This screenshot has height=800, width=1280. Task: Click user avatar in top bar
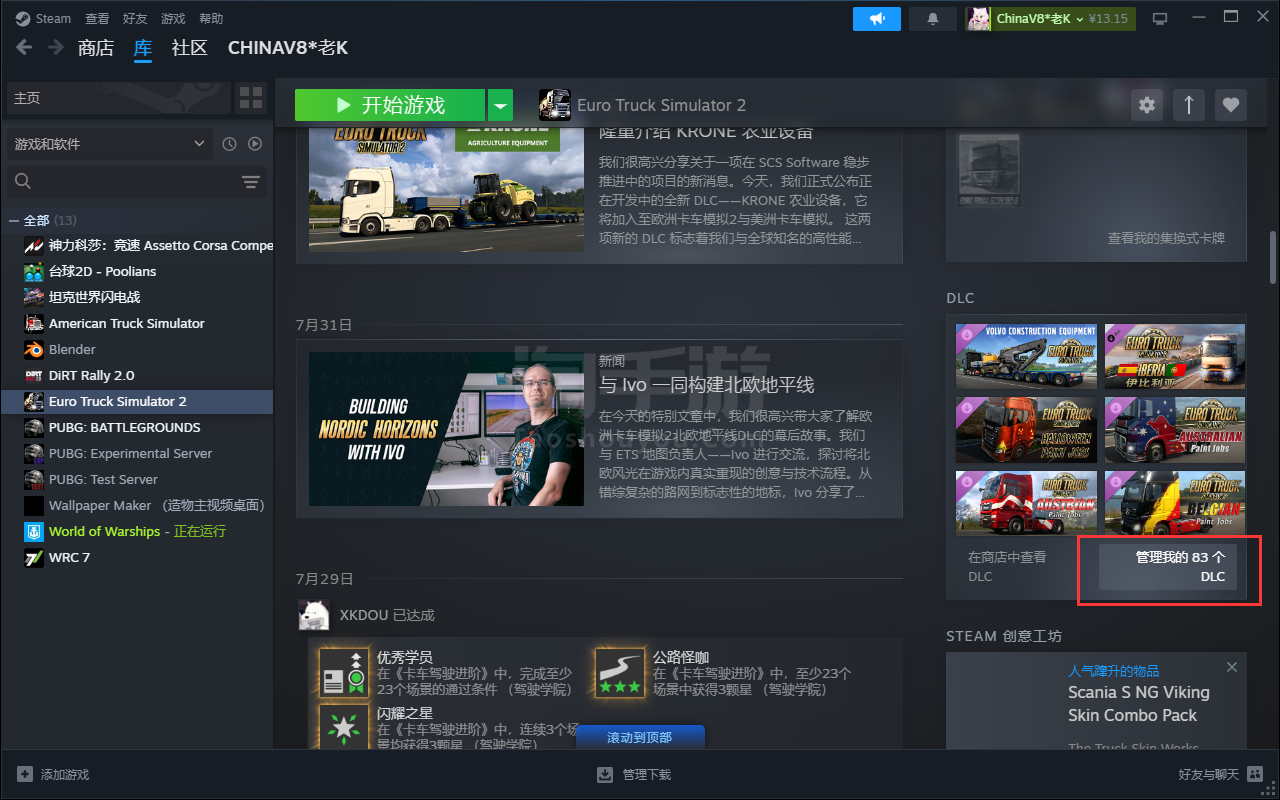click(x=978, y=18)
